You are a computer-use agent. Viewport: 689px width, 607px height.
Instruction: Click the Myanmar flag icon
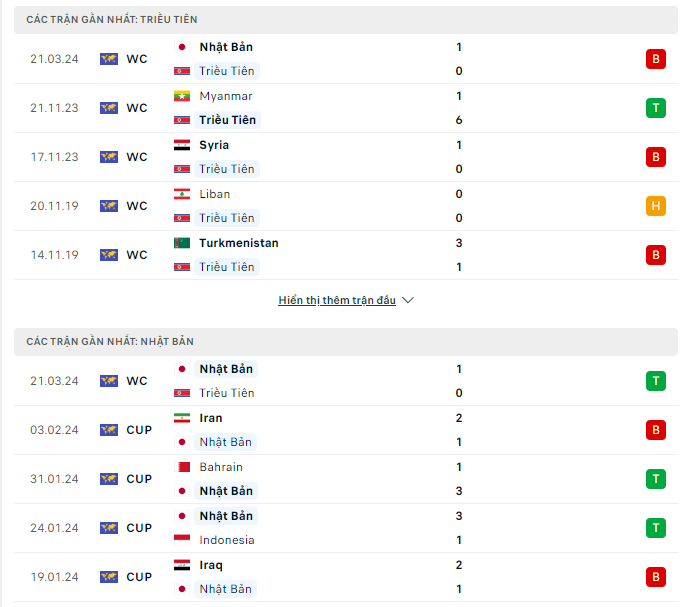click(x=182, y=96)
